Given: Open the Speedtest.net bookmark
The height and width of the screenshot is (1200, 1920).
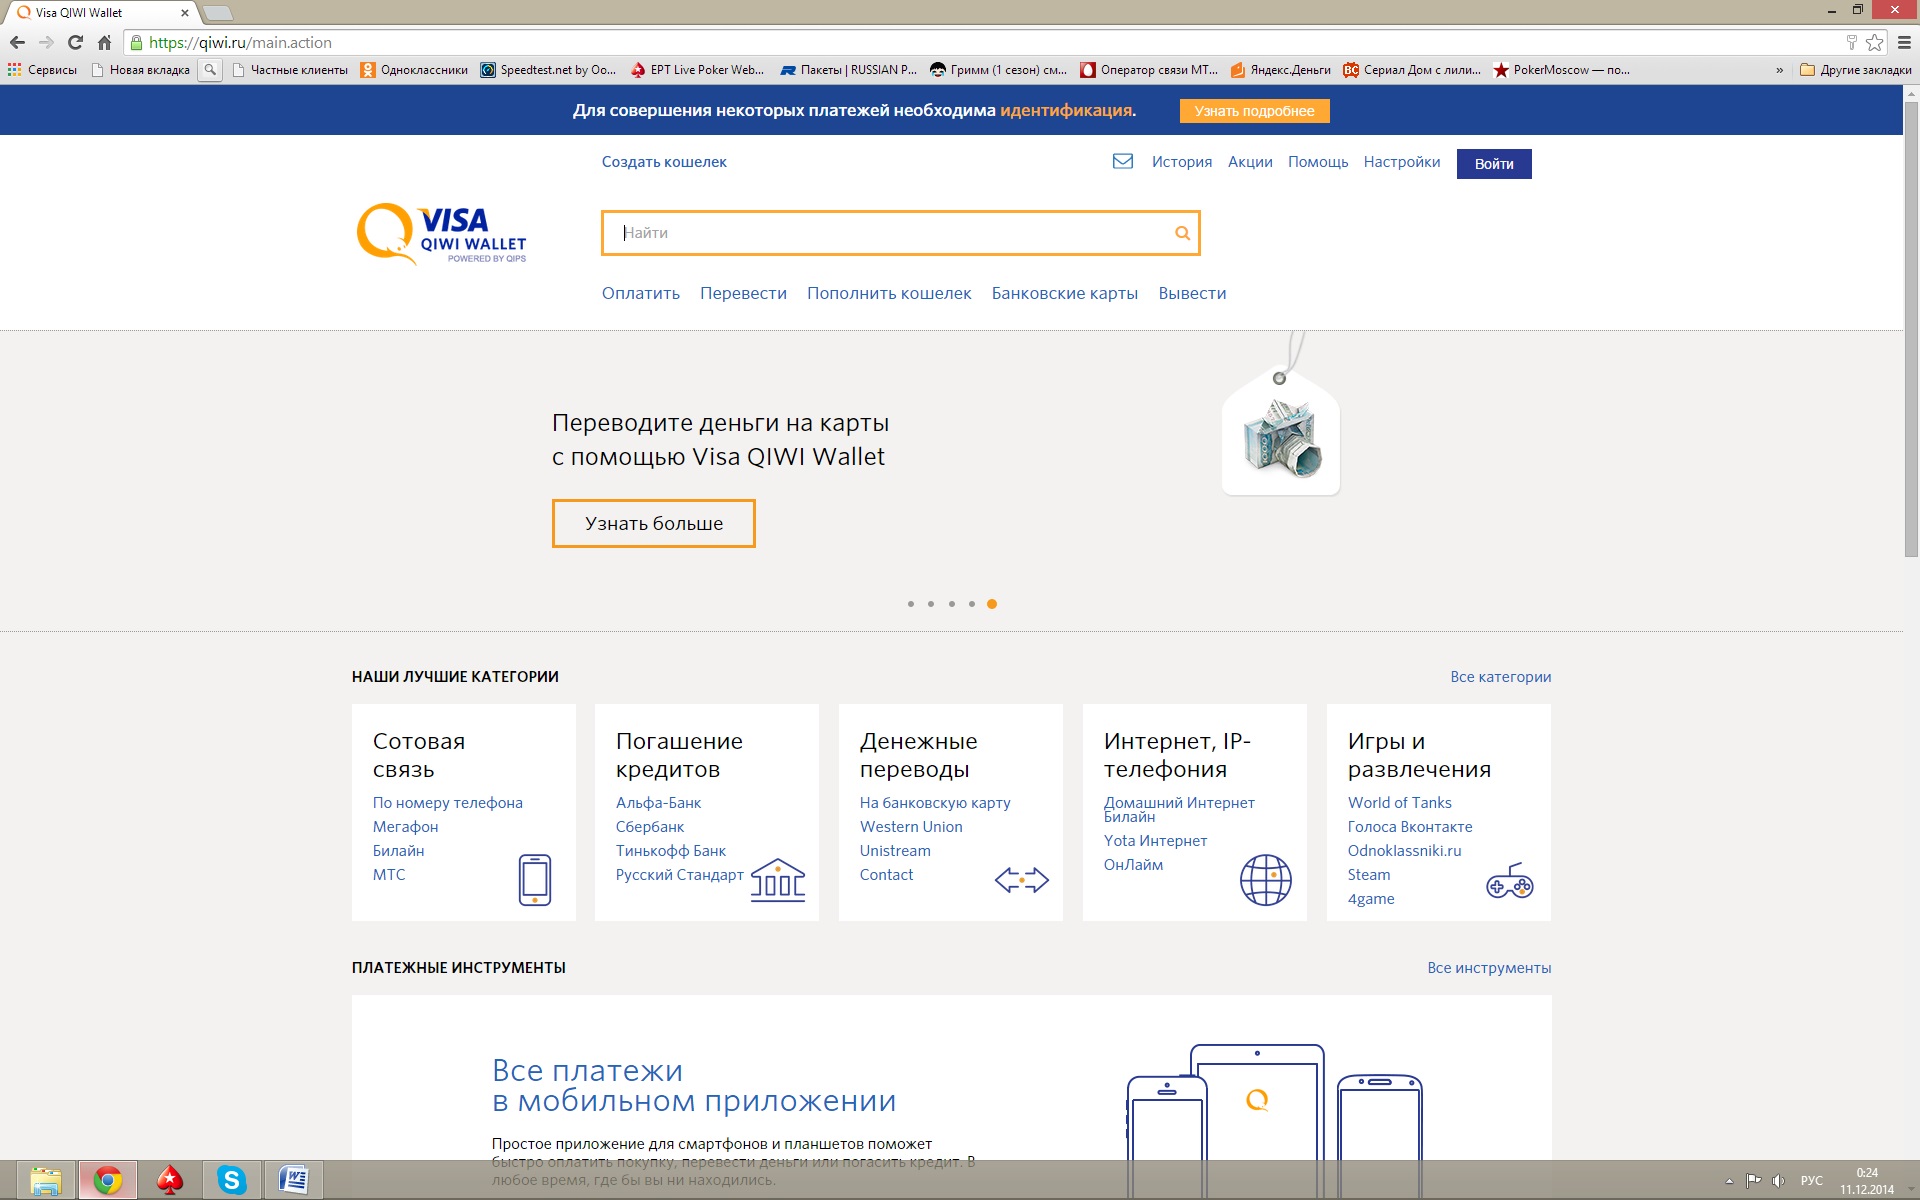Looking at the screenshot, I should pyautogui.click(x=548, y=70).
